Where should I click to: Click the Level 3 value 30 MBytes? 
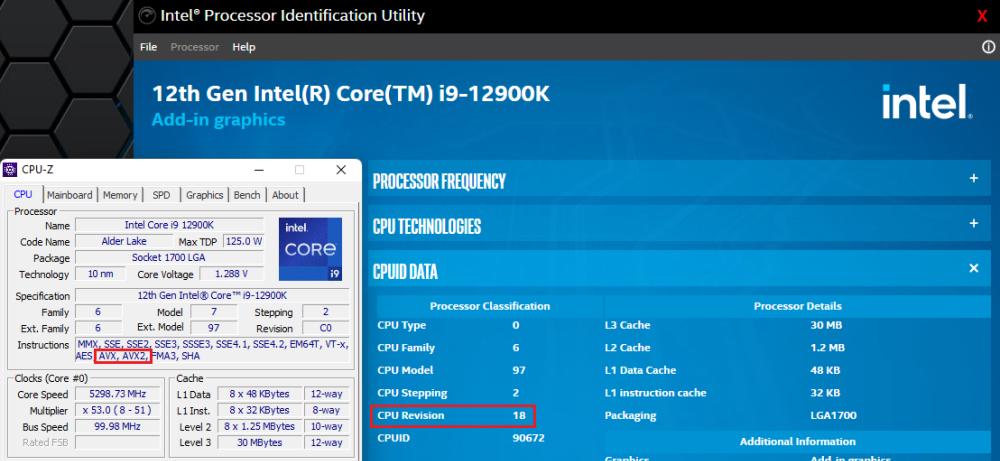259,442
